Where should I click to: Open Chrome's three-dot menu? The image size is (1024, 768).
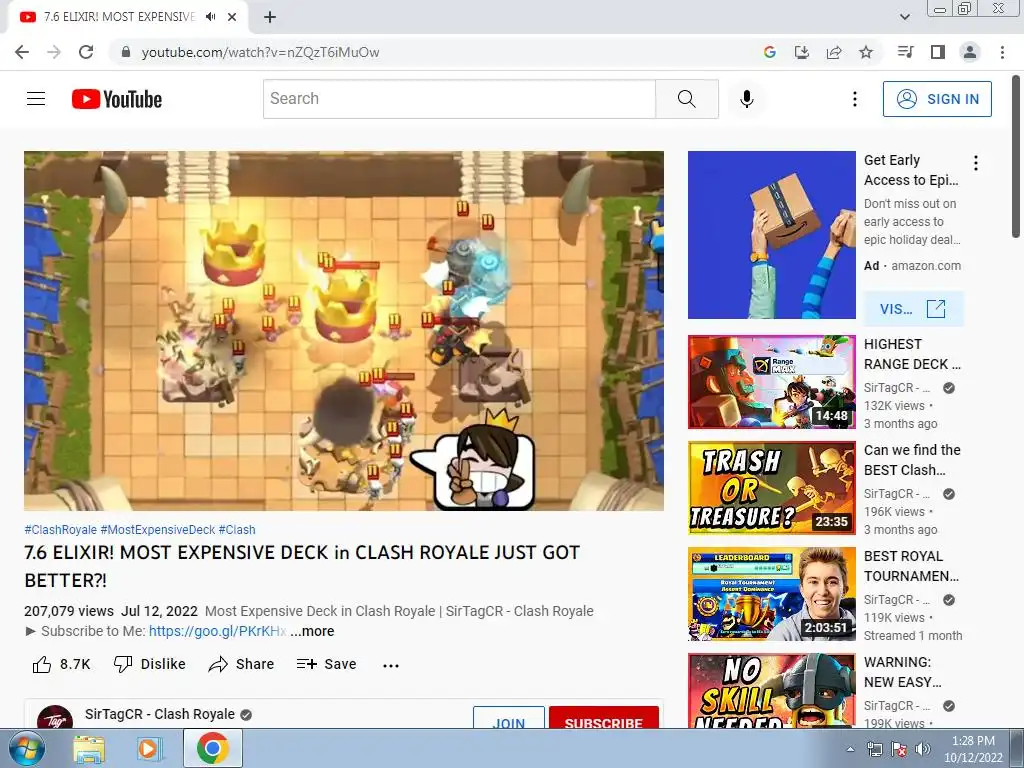point(1002,52)
